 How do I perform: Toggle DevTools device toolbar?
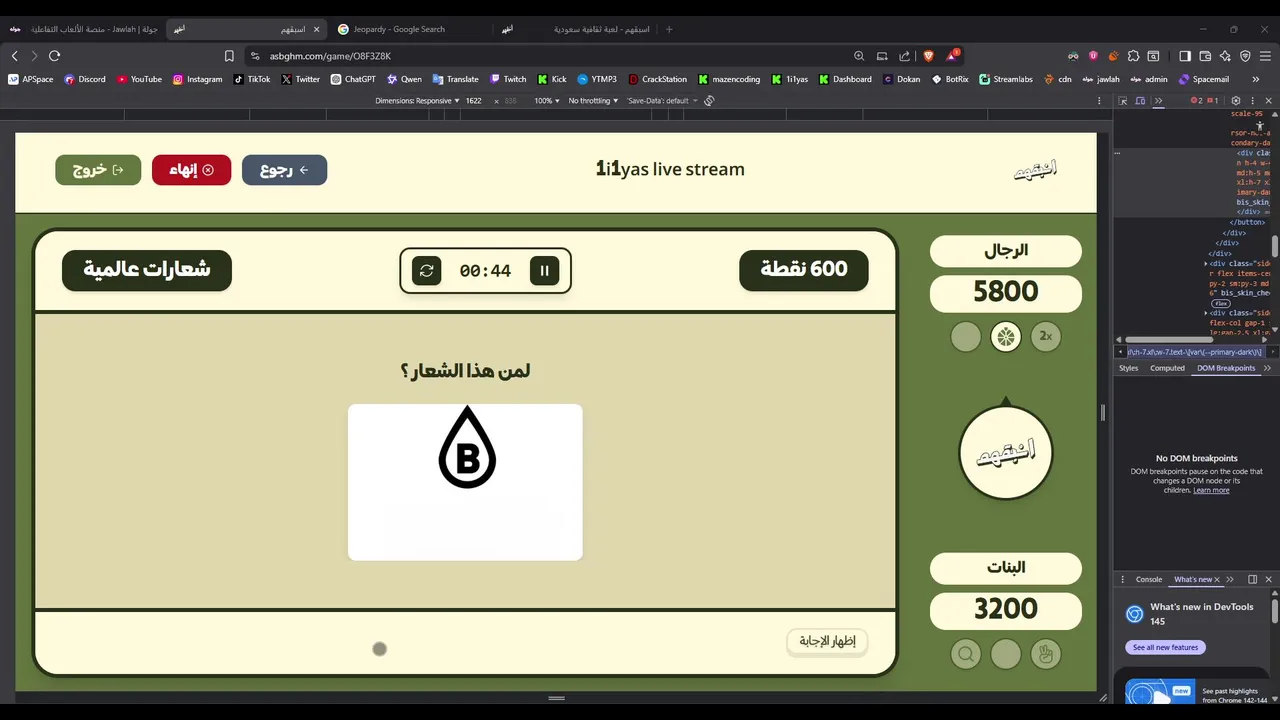tap(1141, 101)
